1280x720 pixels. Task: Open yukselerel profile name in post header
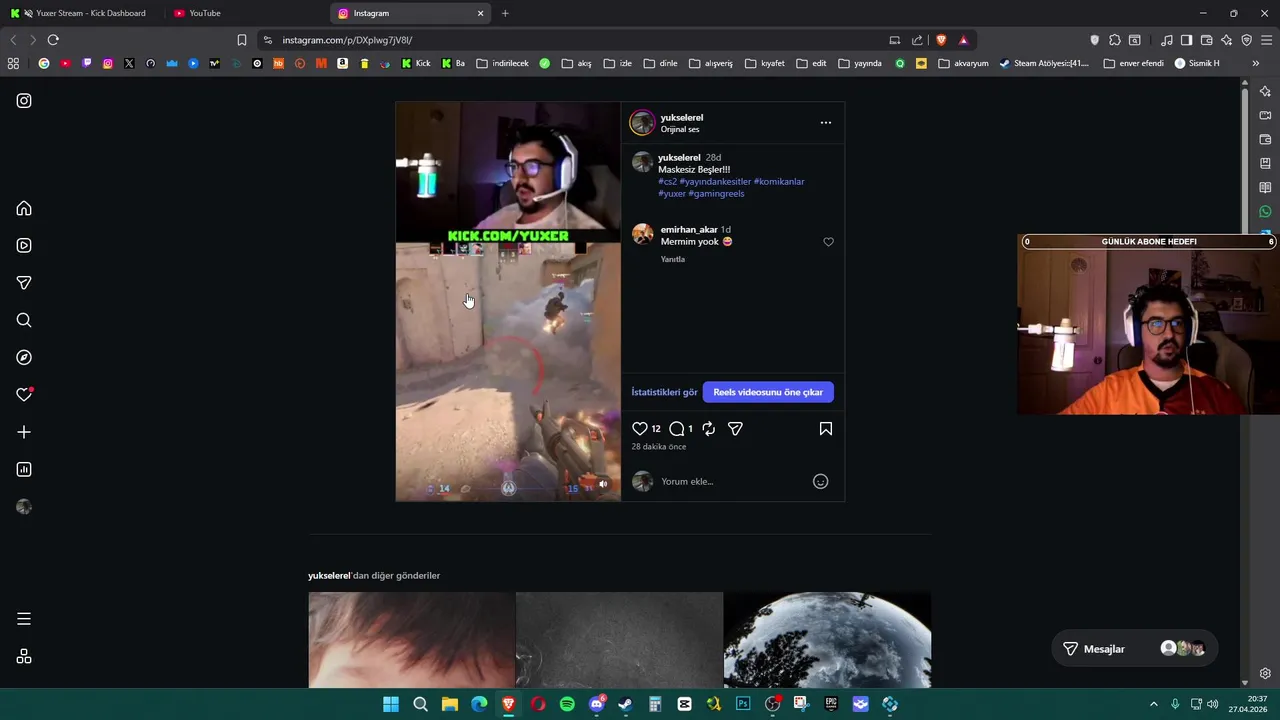(682, 117)
